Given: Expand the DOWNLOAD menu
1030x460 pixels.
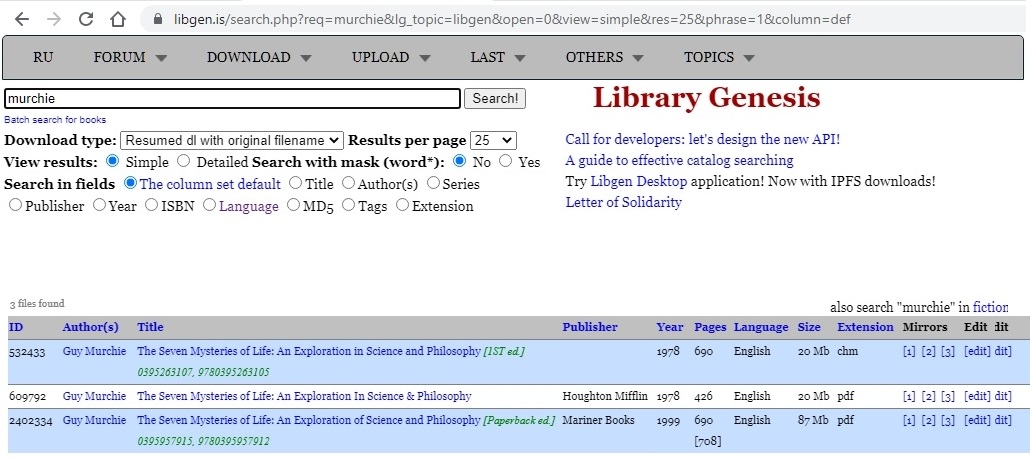Looking at the screenshot, I should tap(259, 57).
